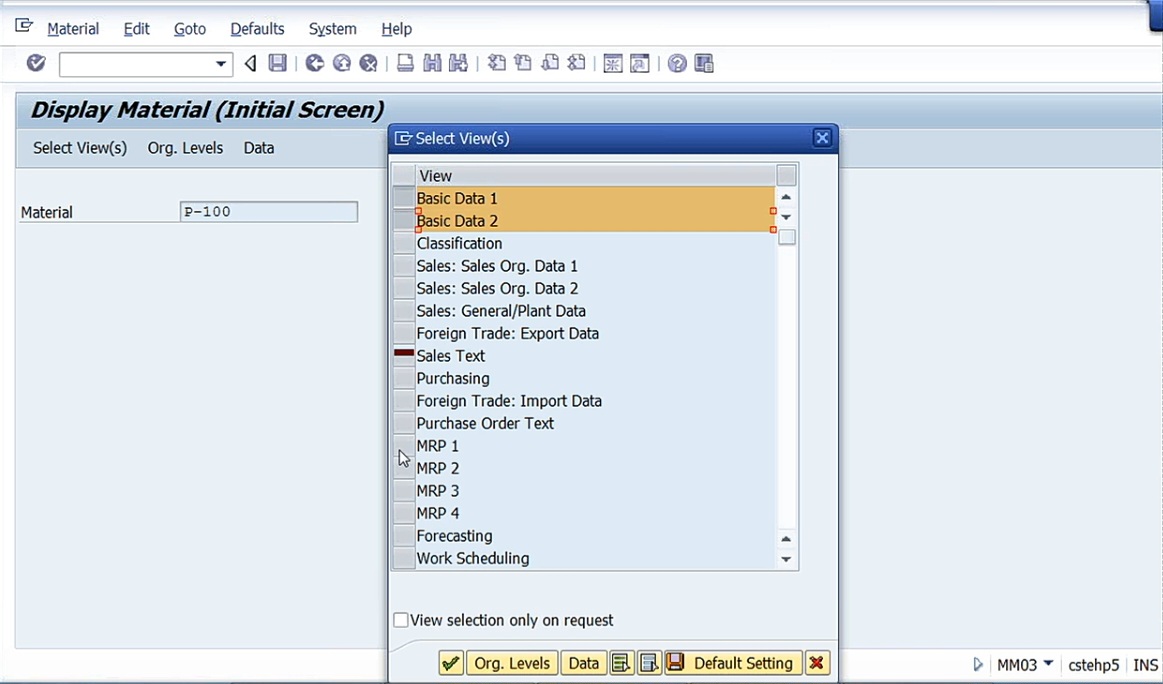Click Select View(s) in the application toolbar
Viewport: 1163px width, 684px height.
pyautogui.click(x=80, y=148)
